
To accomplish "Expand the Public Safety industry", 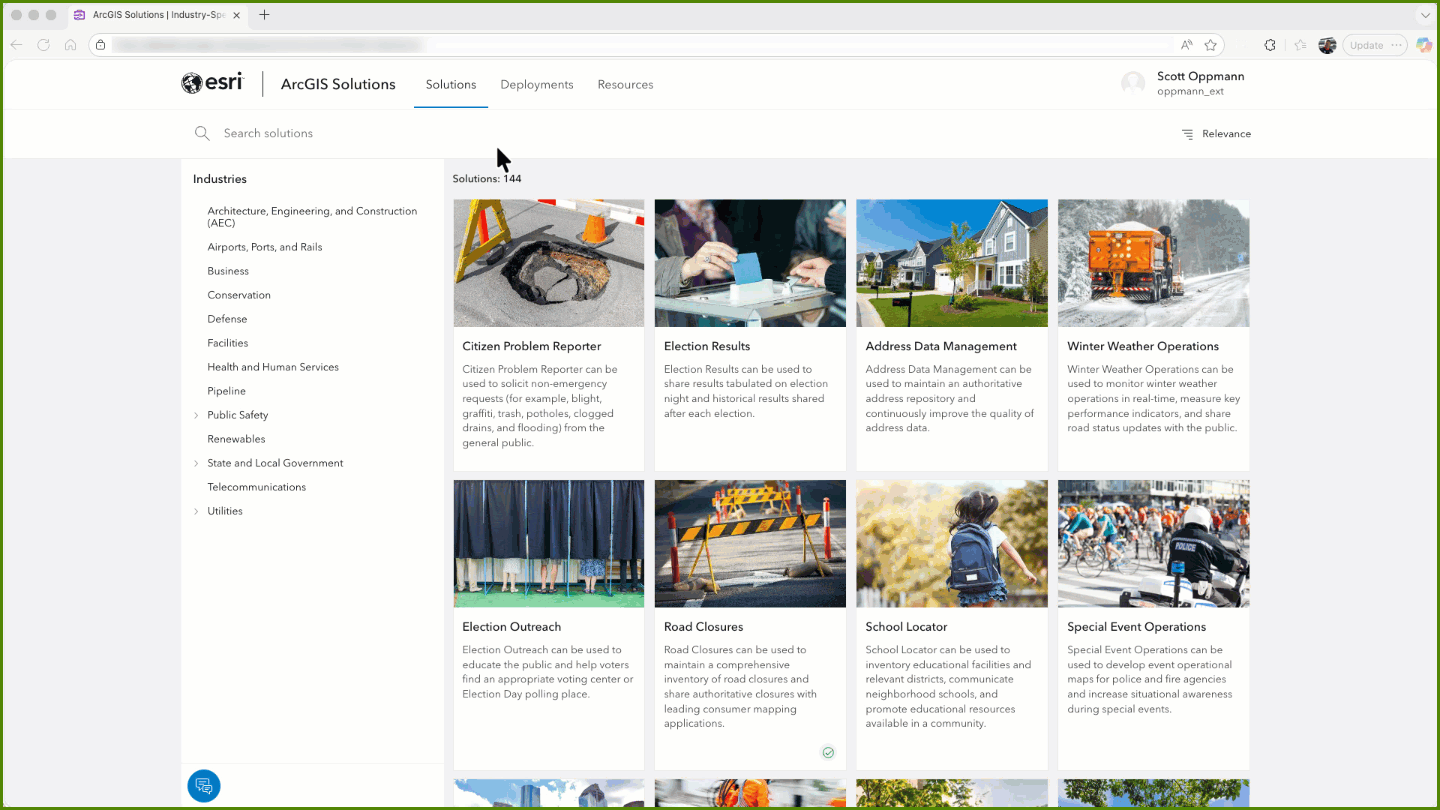I will [196, 415].
